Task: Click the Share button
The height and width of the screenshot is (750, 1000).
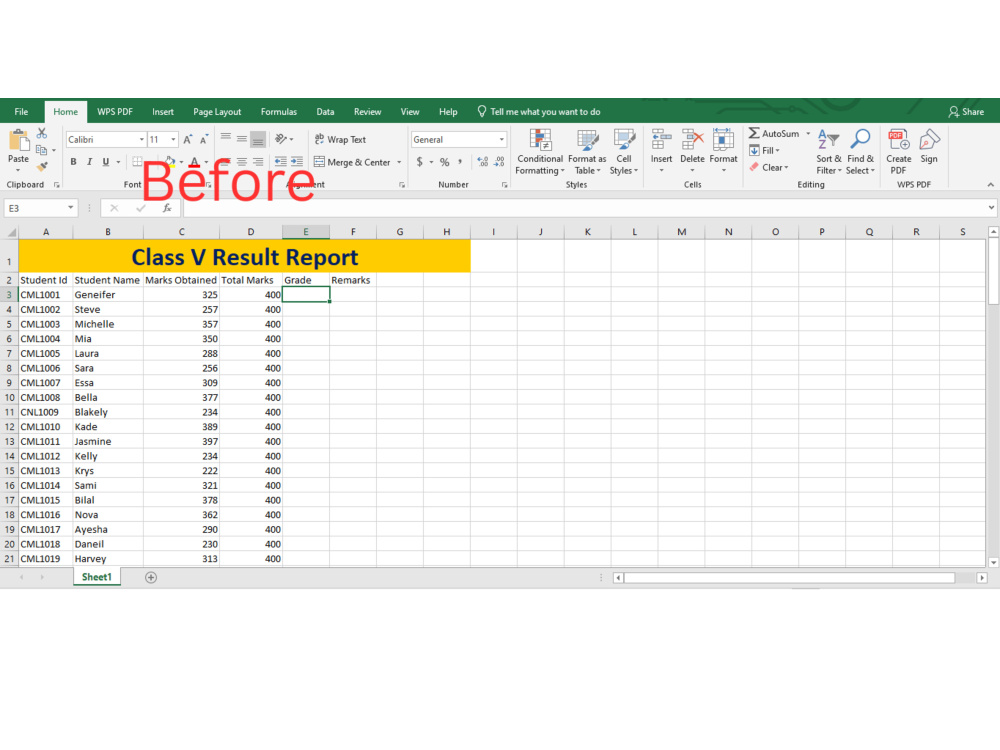Action: coord(966,112)
